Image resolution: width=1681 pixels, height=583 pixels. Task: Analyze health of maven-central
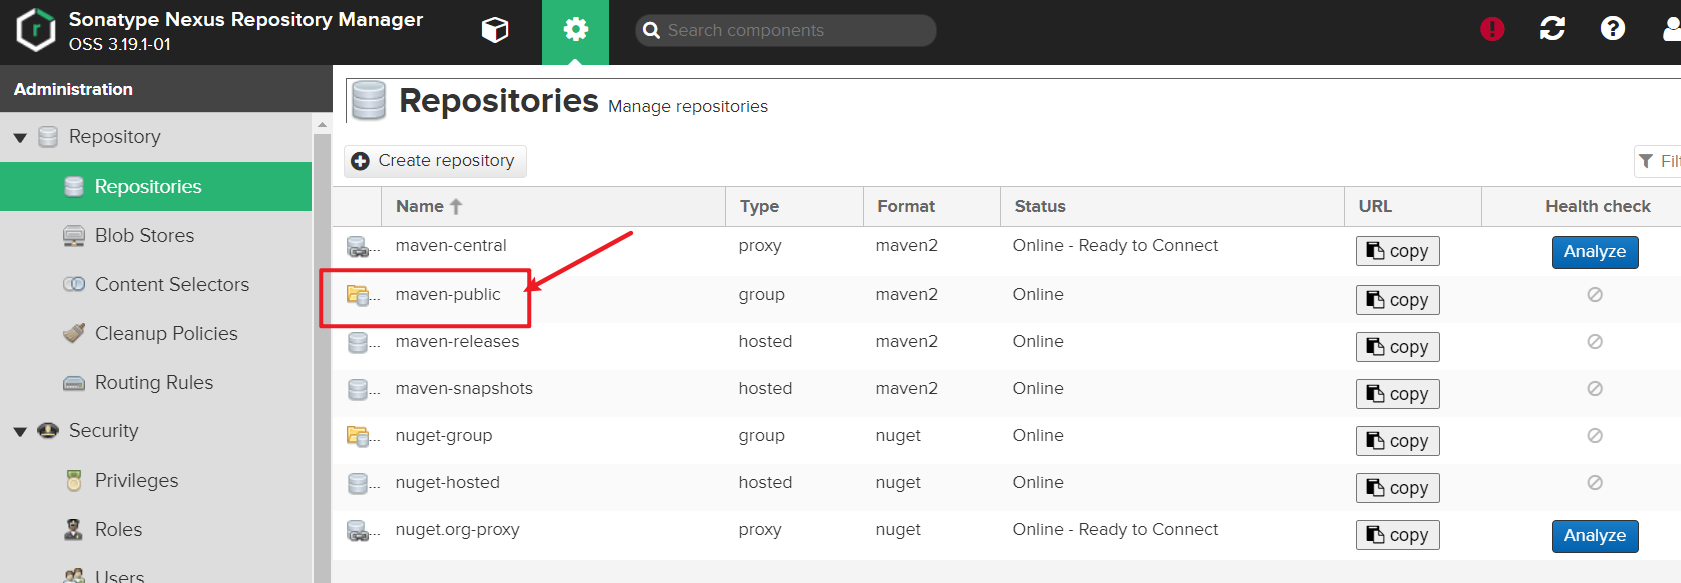(1595, 252)
